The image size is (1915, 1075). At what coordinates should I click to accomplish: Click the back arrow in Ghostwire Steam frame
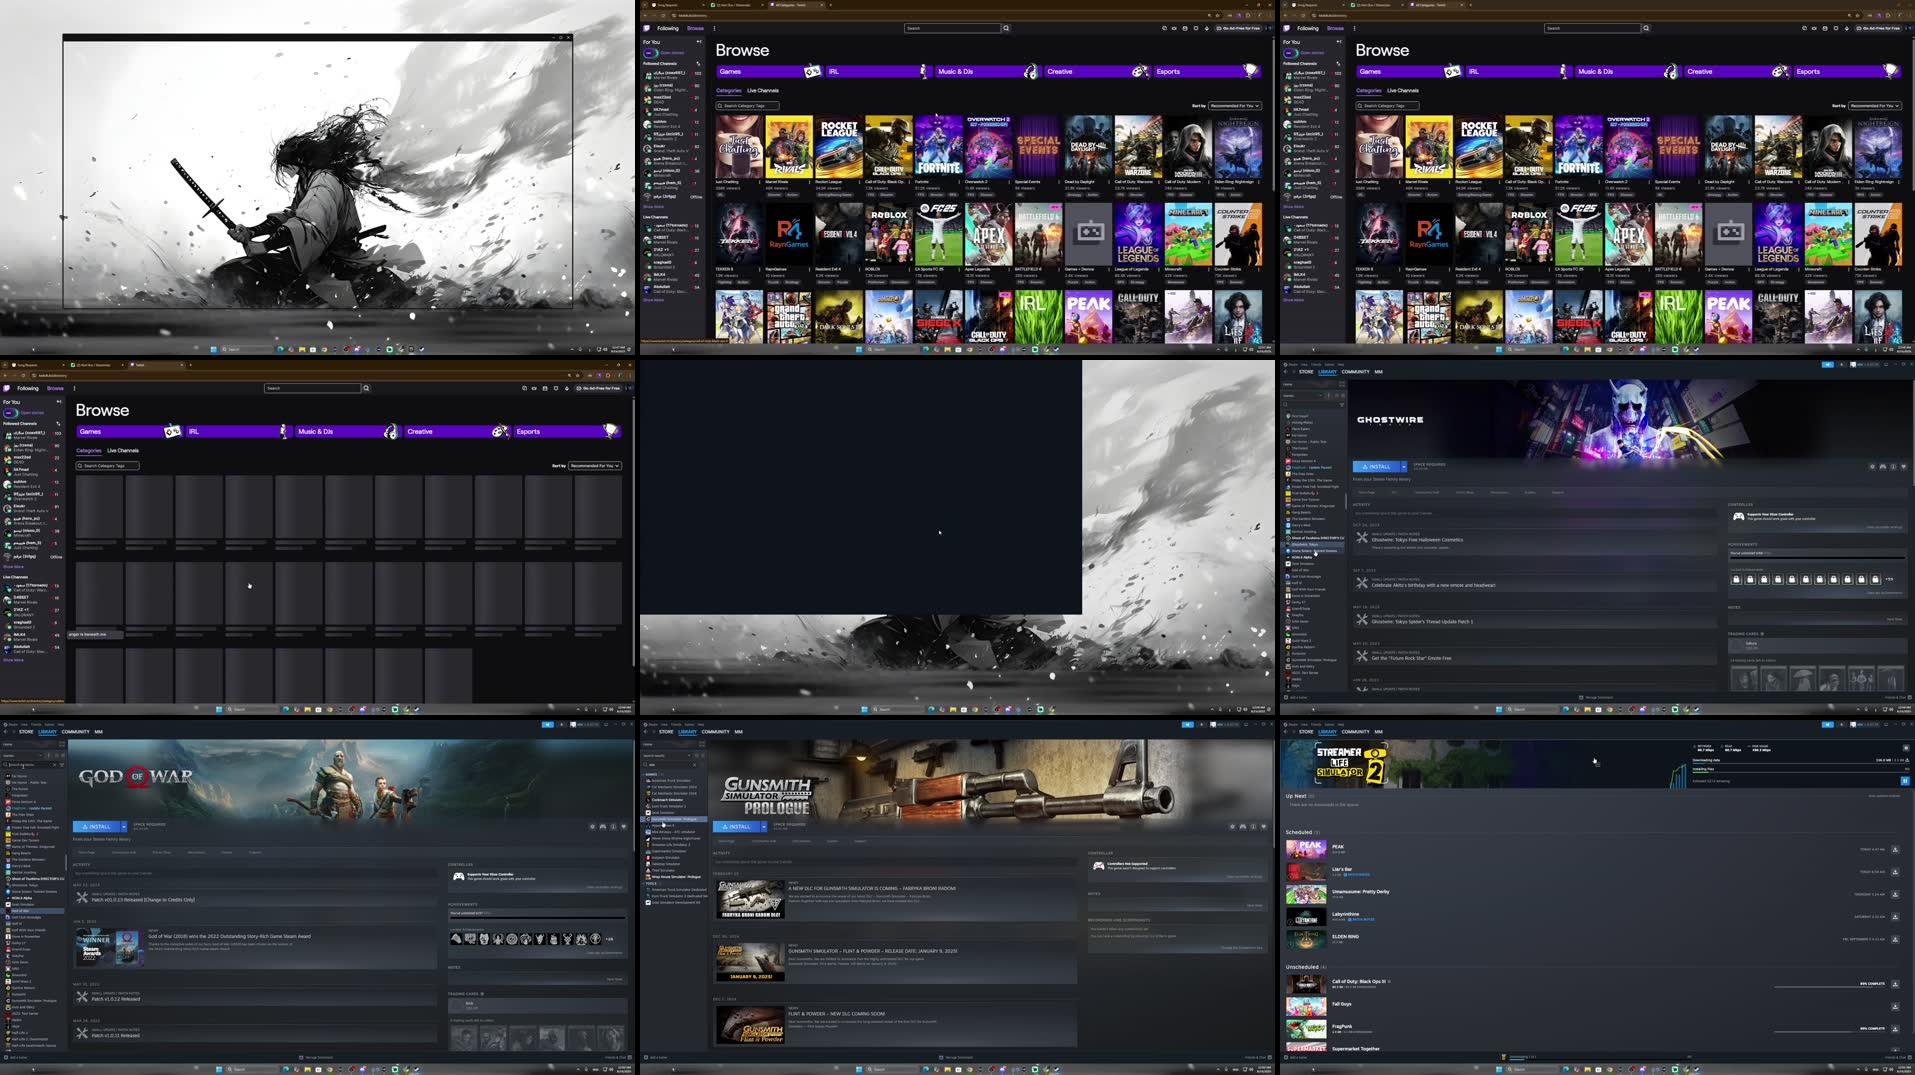click(x=1287, y=372)
